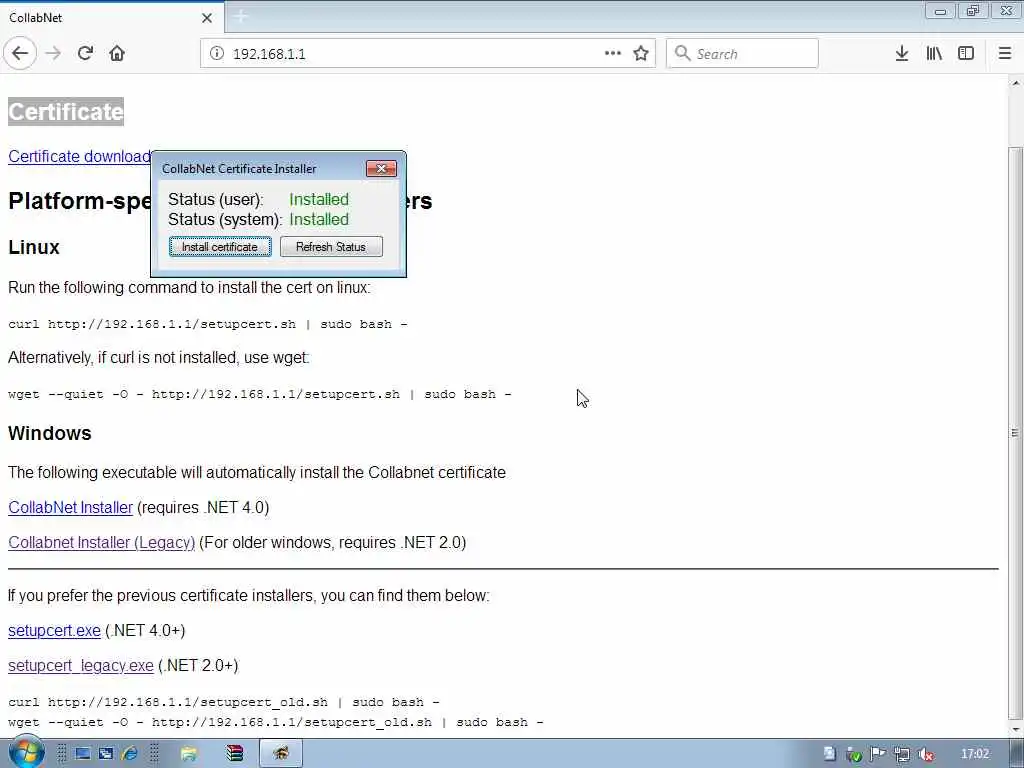Click the forward navigation arrow
The image size is (1024, 768).
54,53
